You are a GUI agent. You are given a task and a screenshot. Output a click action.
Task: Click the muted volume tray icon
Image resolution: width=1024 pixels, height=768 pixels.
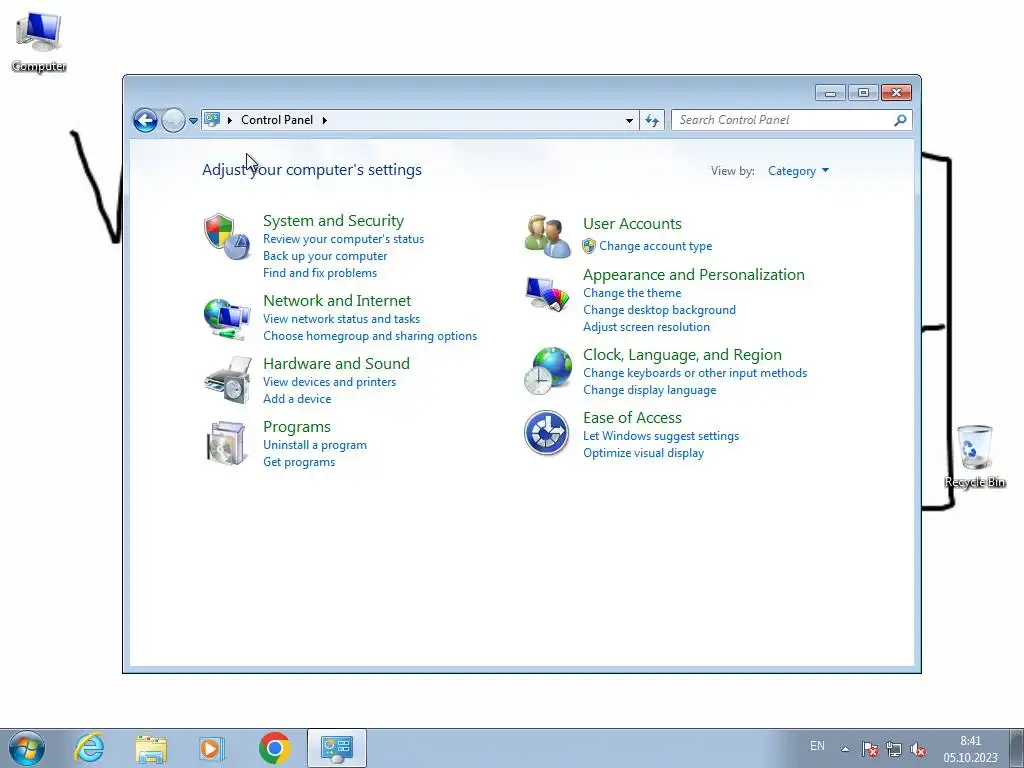click(x=918, y=749)
